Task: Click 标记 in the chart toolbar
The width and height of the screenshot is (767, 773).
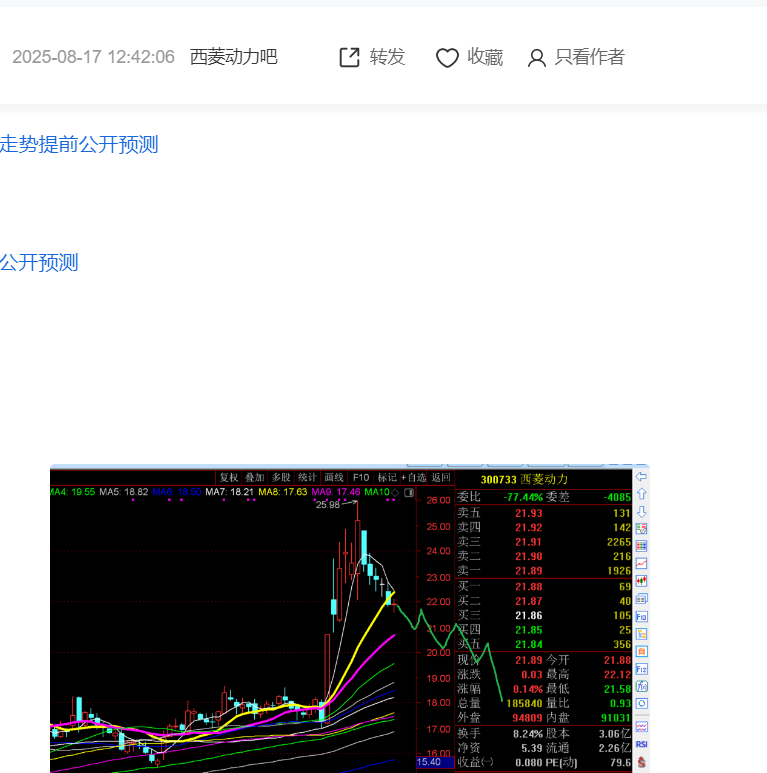Action: (387, 477)
